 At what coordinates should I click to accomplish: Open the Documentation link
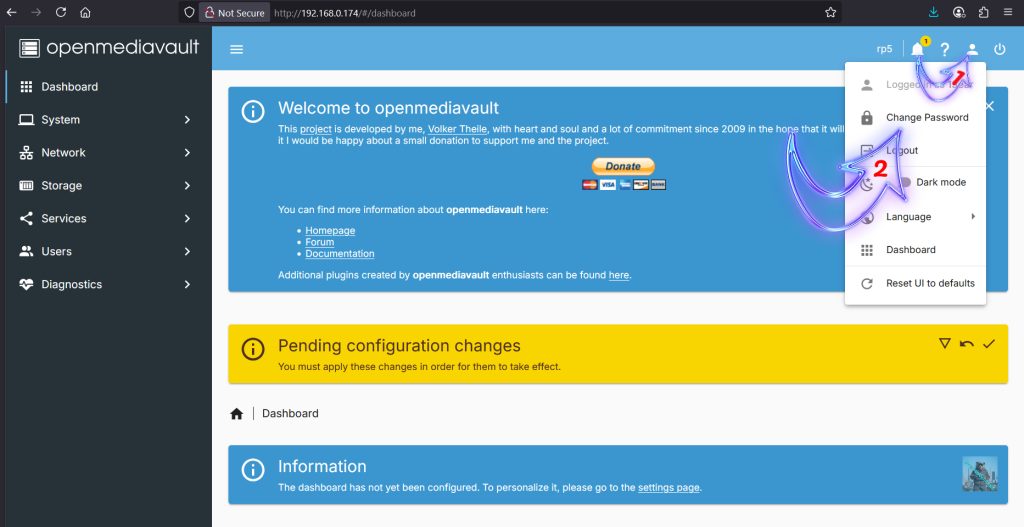click(x=339, y=254)
